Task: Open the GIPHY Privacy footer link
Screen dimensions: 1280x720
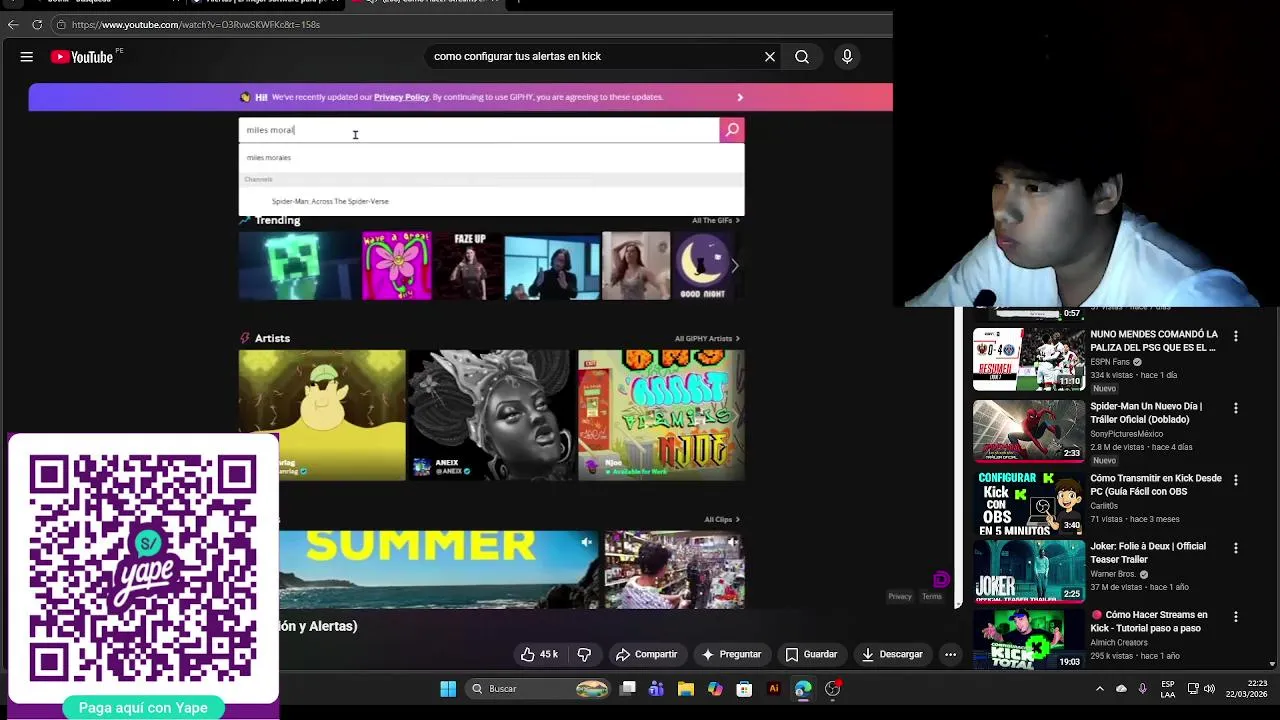Action: coord(900,597)
